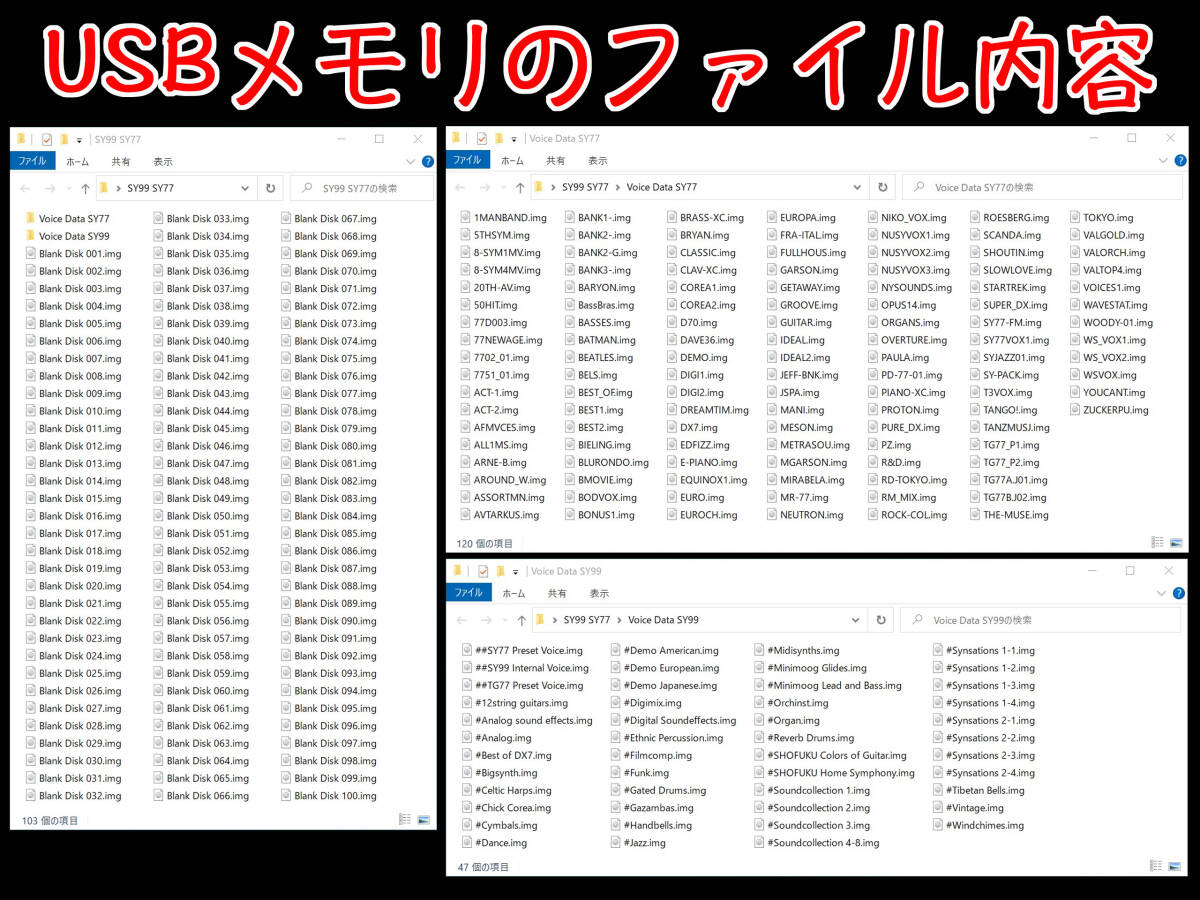Screen dimensions: 1200x900
Task: Open the Voice Data SY77 folder in left window
Action: click(x=68, y=219)
